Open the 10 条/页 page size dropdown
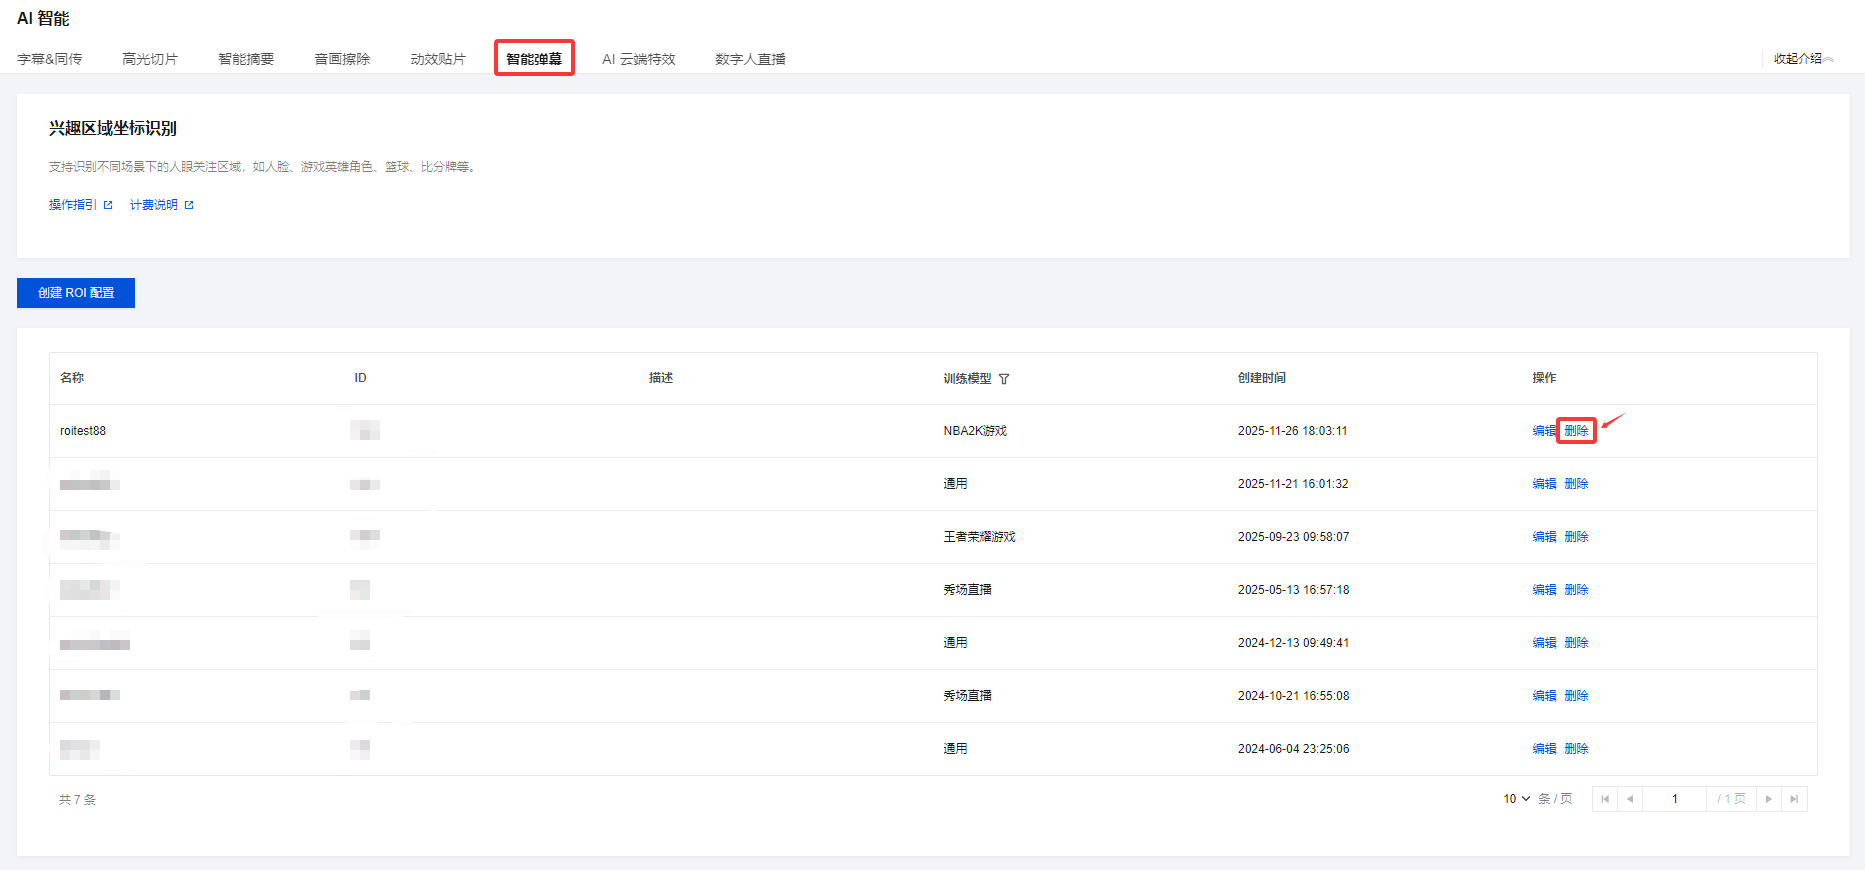The image size is (1865, 870). 1516,799
